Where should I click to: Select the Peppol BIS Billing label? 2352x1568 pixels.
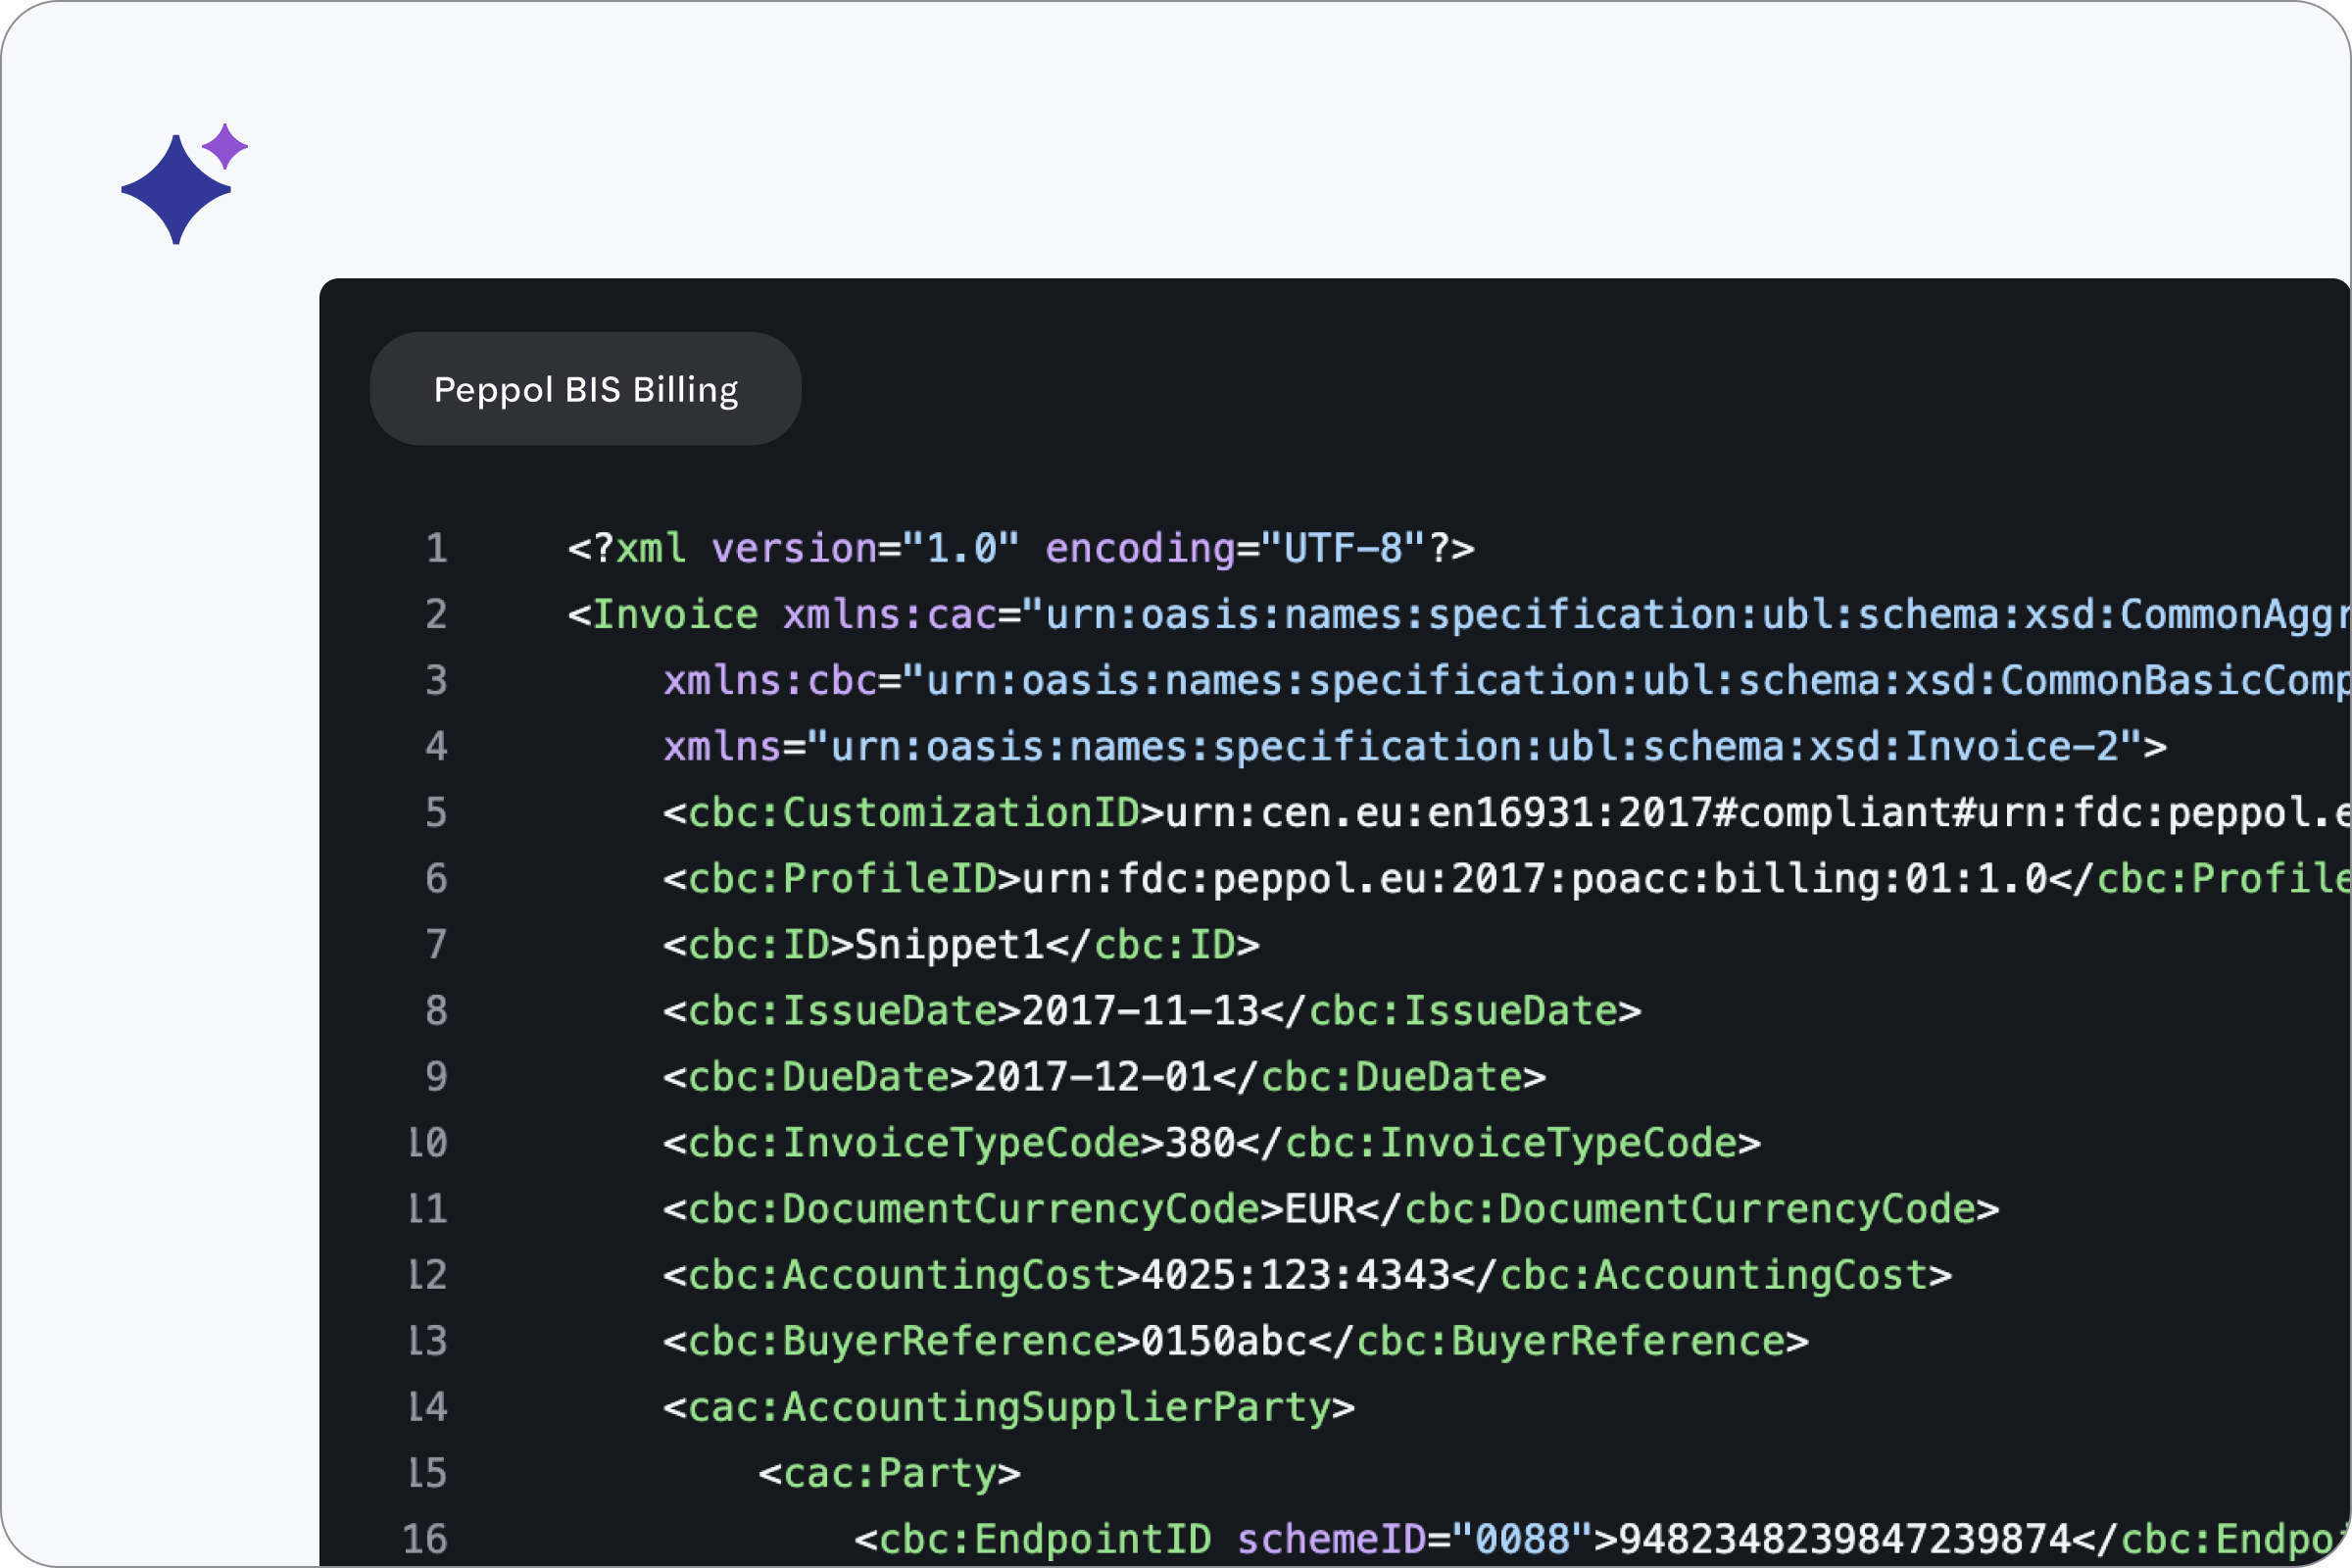click(x=585, y=389)
